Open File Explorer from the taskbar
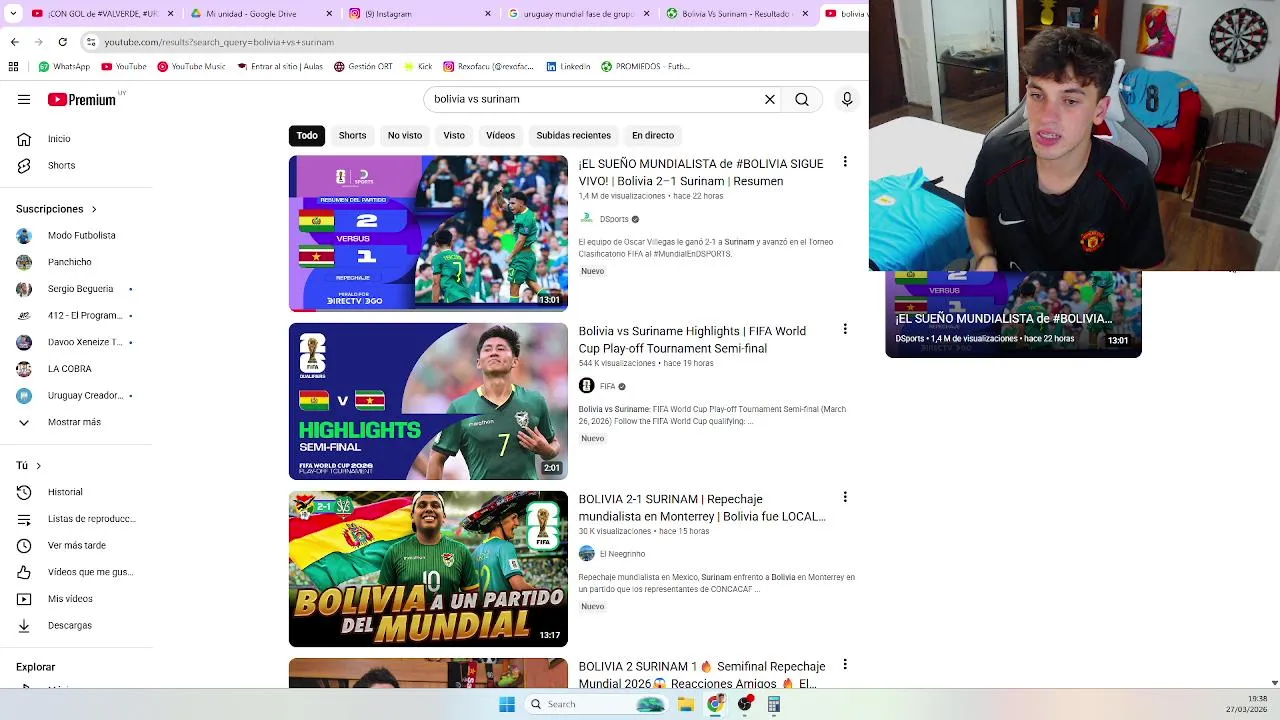This screenshot has height=720, width=1280. pos(686,704)
